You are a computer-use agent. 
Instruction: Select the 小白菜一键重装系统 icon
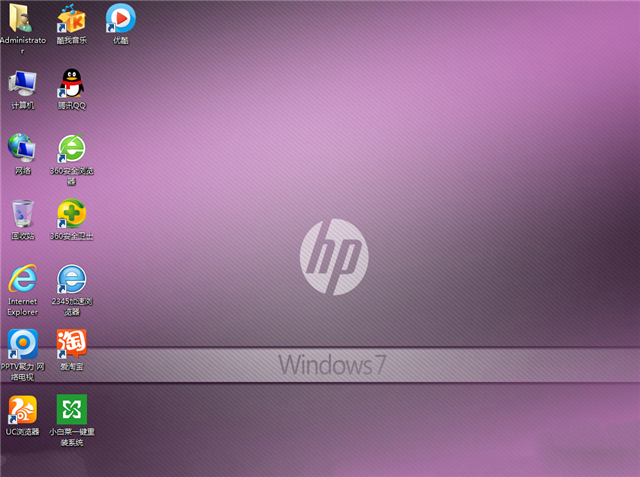[71, 408]
